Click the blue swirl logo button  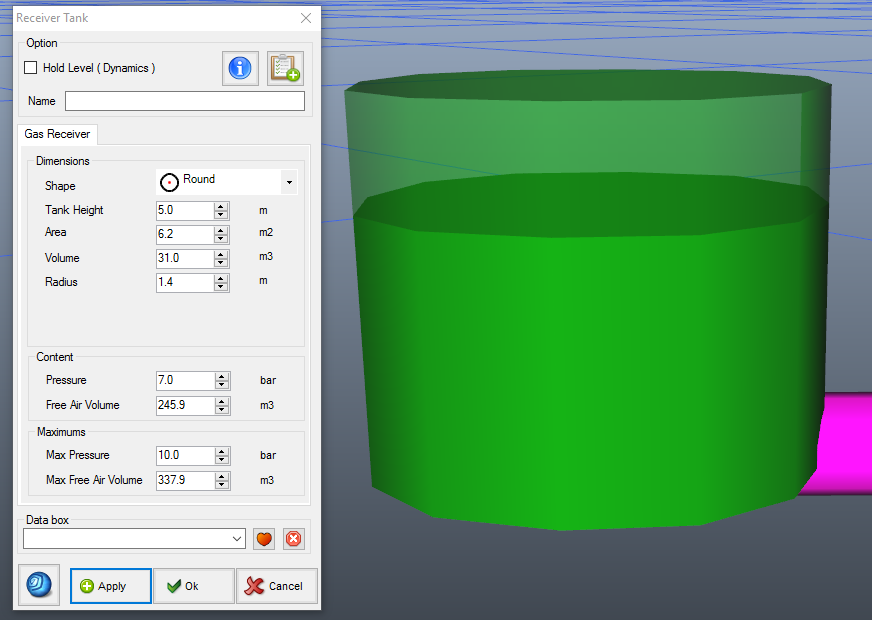(x=39, y=585)
